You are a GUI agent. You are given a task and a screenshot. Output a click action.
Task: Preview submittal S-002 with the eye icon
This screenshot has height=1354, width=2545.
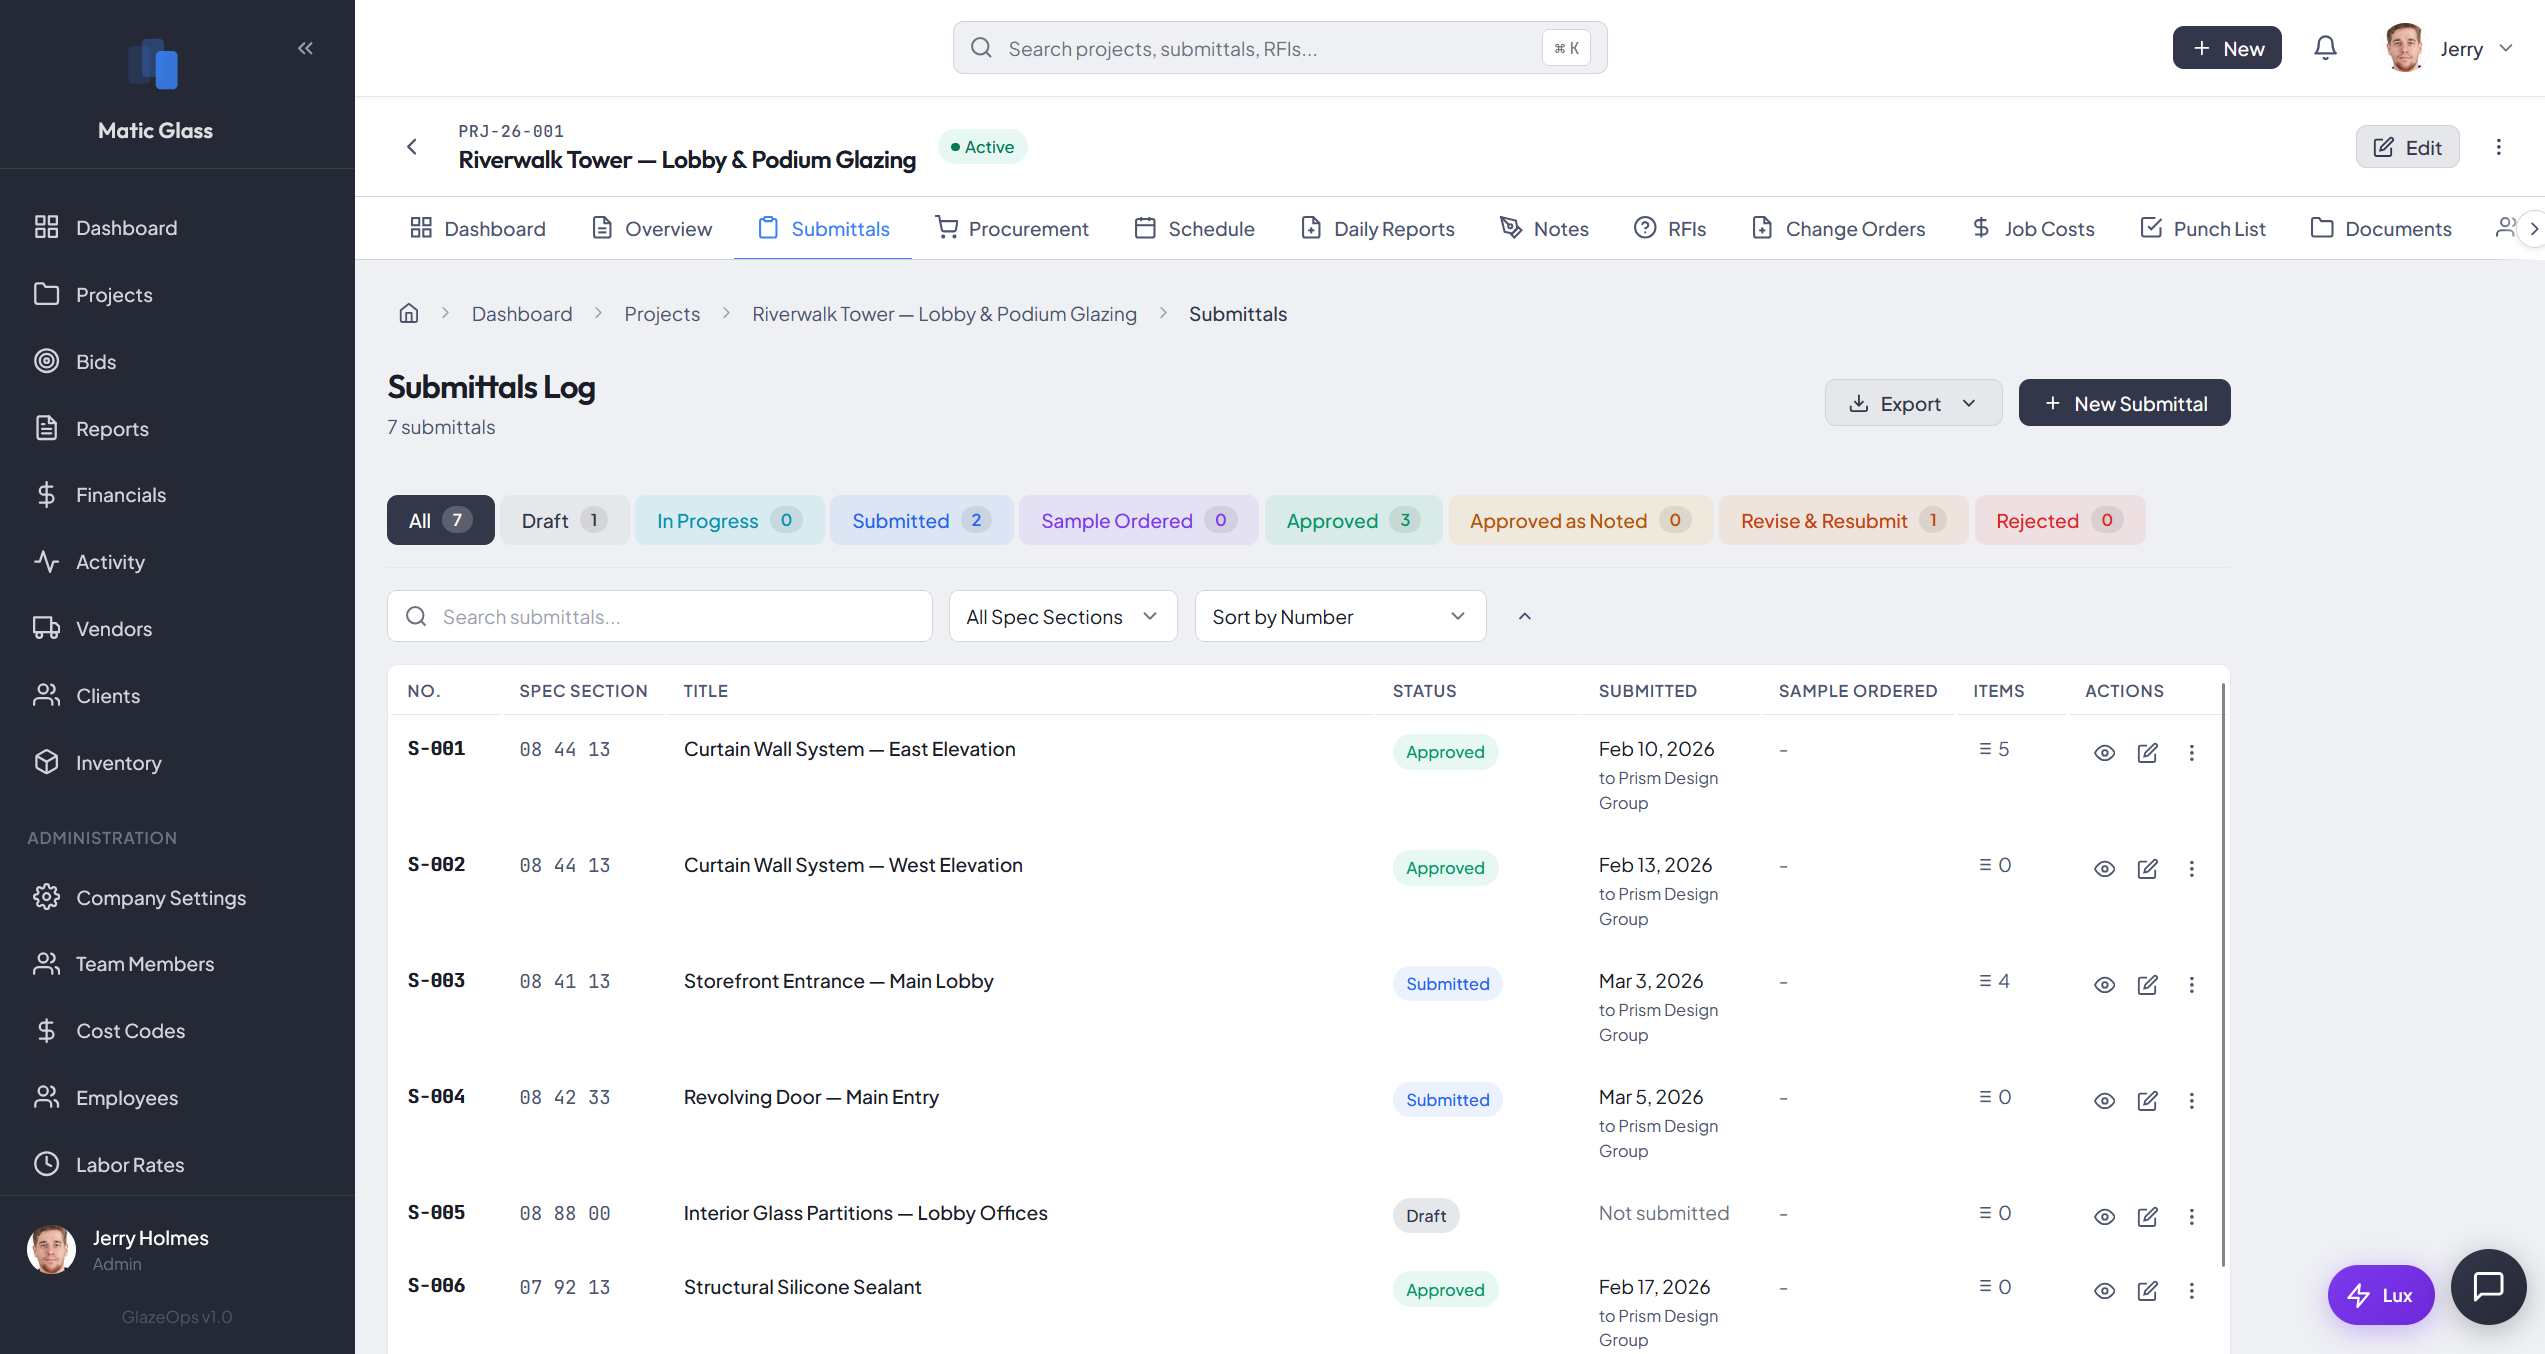coord(2104,868)
